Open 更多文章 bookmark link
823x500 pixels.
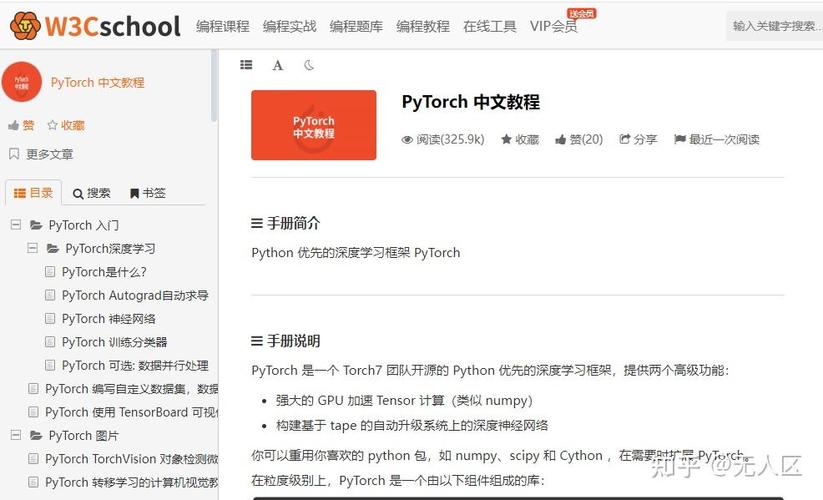point(41,154)
